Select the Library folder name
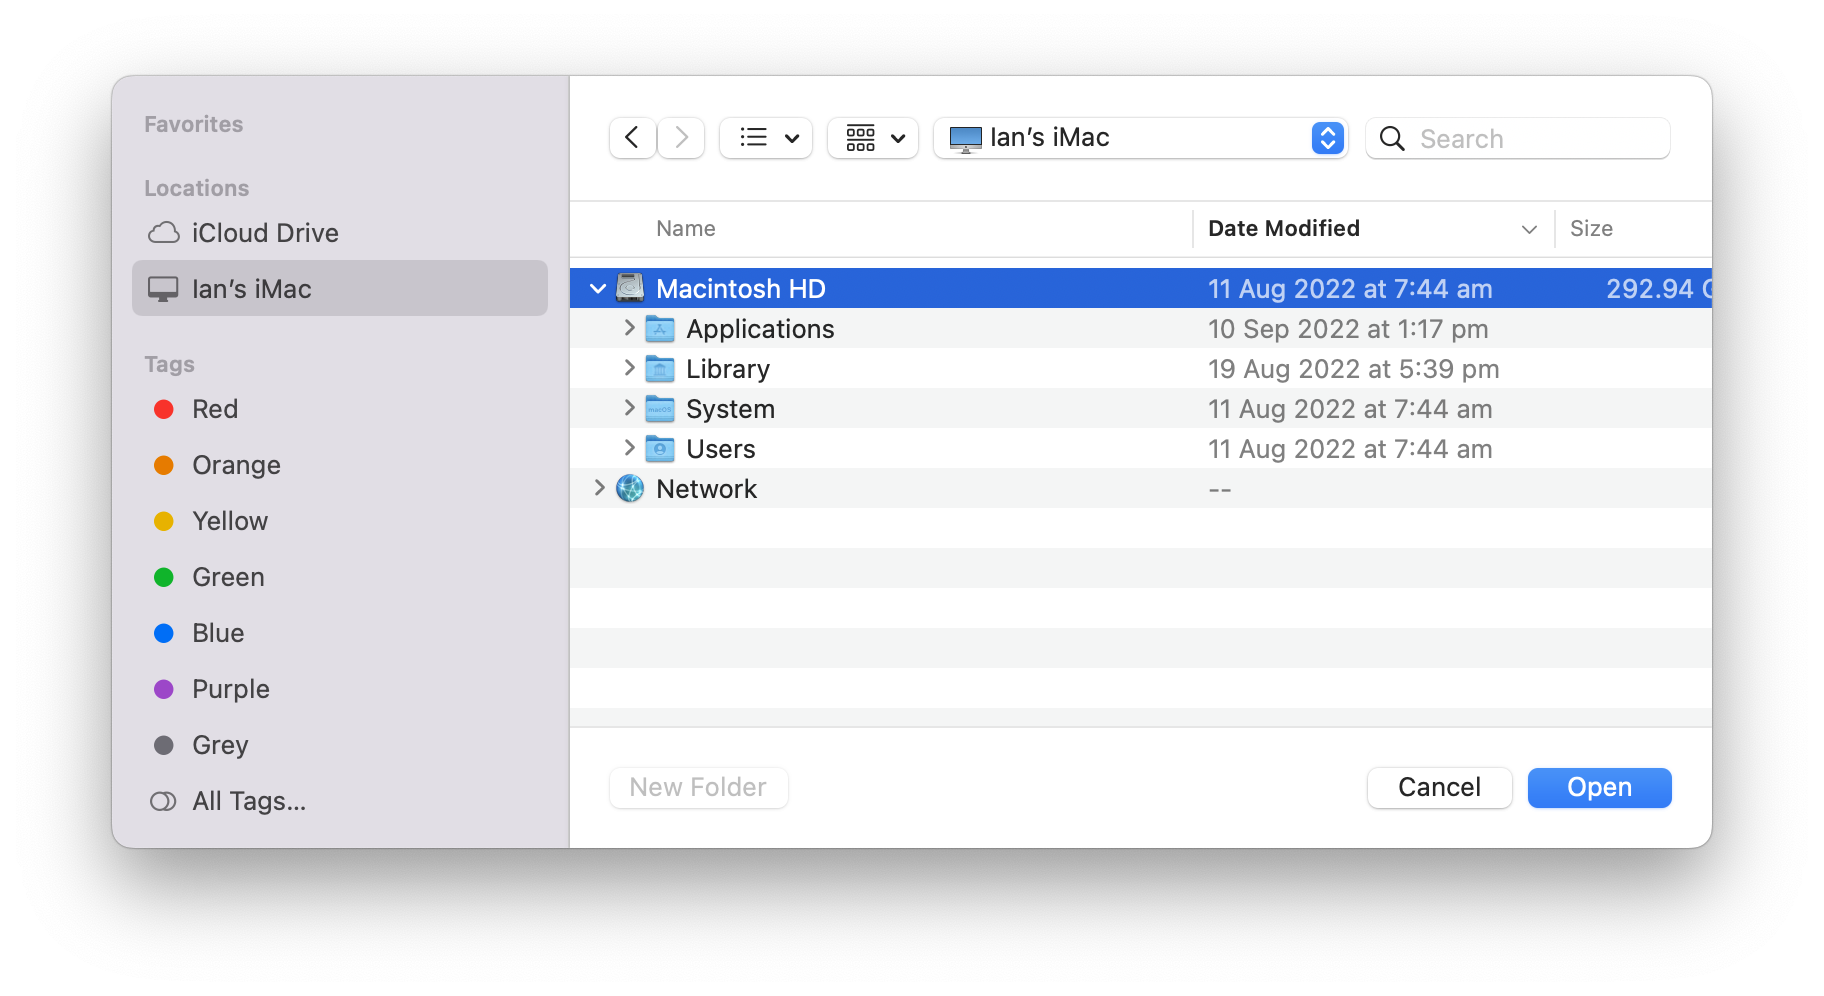The width and height of the screenshot is (1824, 996). coord(728,369)
